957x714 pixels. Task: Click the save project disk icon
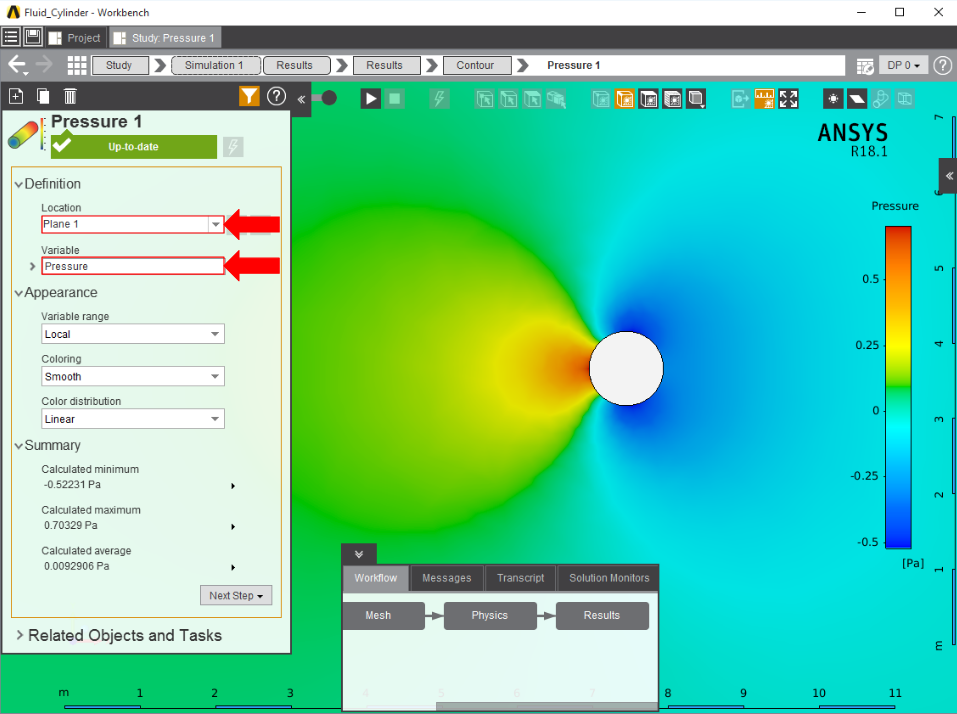(x=33, y=37)
